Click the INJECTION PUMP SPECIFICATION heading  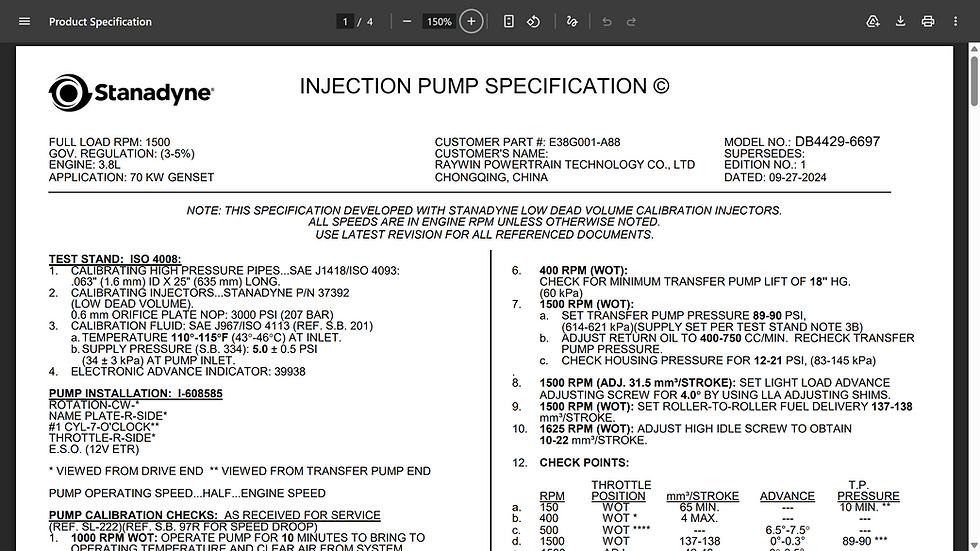pyautogui.click(x=484, y=86)
